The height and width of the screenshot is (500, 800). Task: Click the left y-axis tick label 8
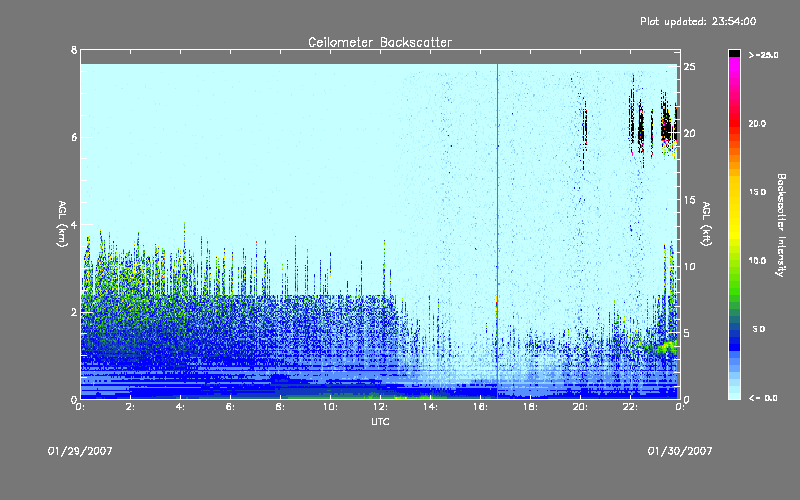click(x=74, y=50)
